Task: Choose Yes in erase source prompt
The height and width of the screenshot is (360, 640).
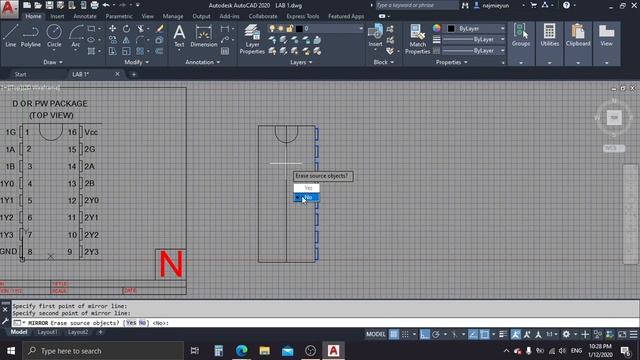Action: coord(307,188)
